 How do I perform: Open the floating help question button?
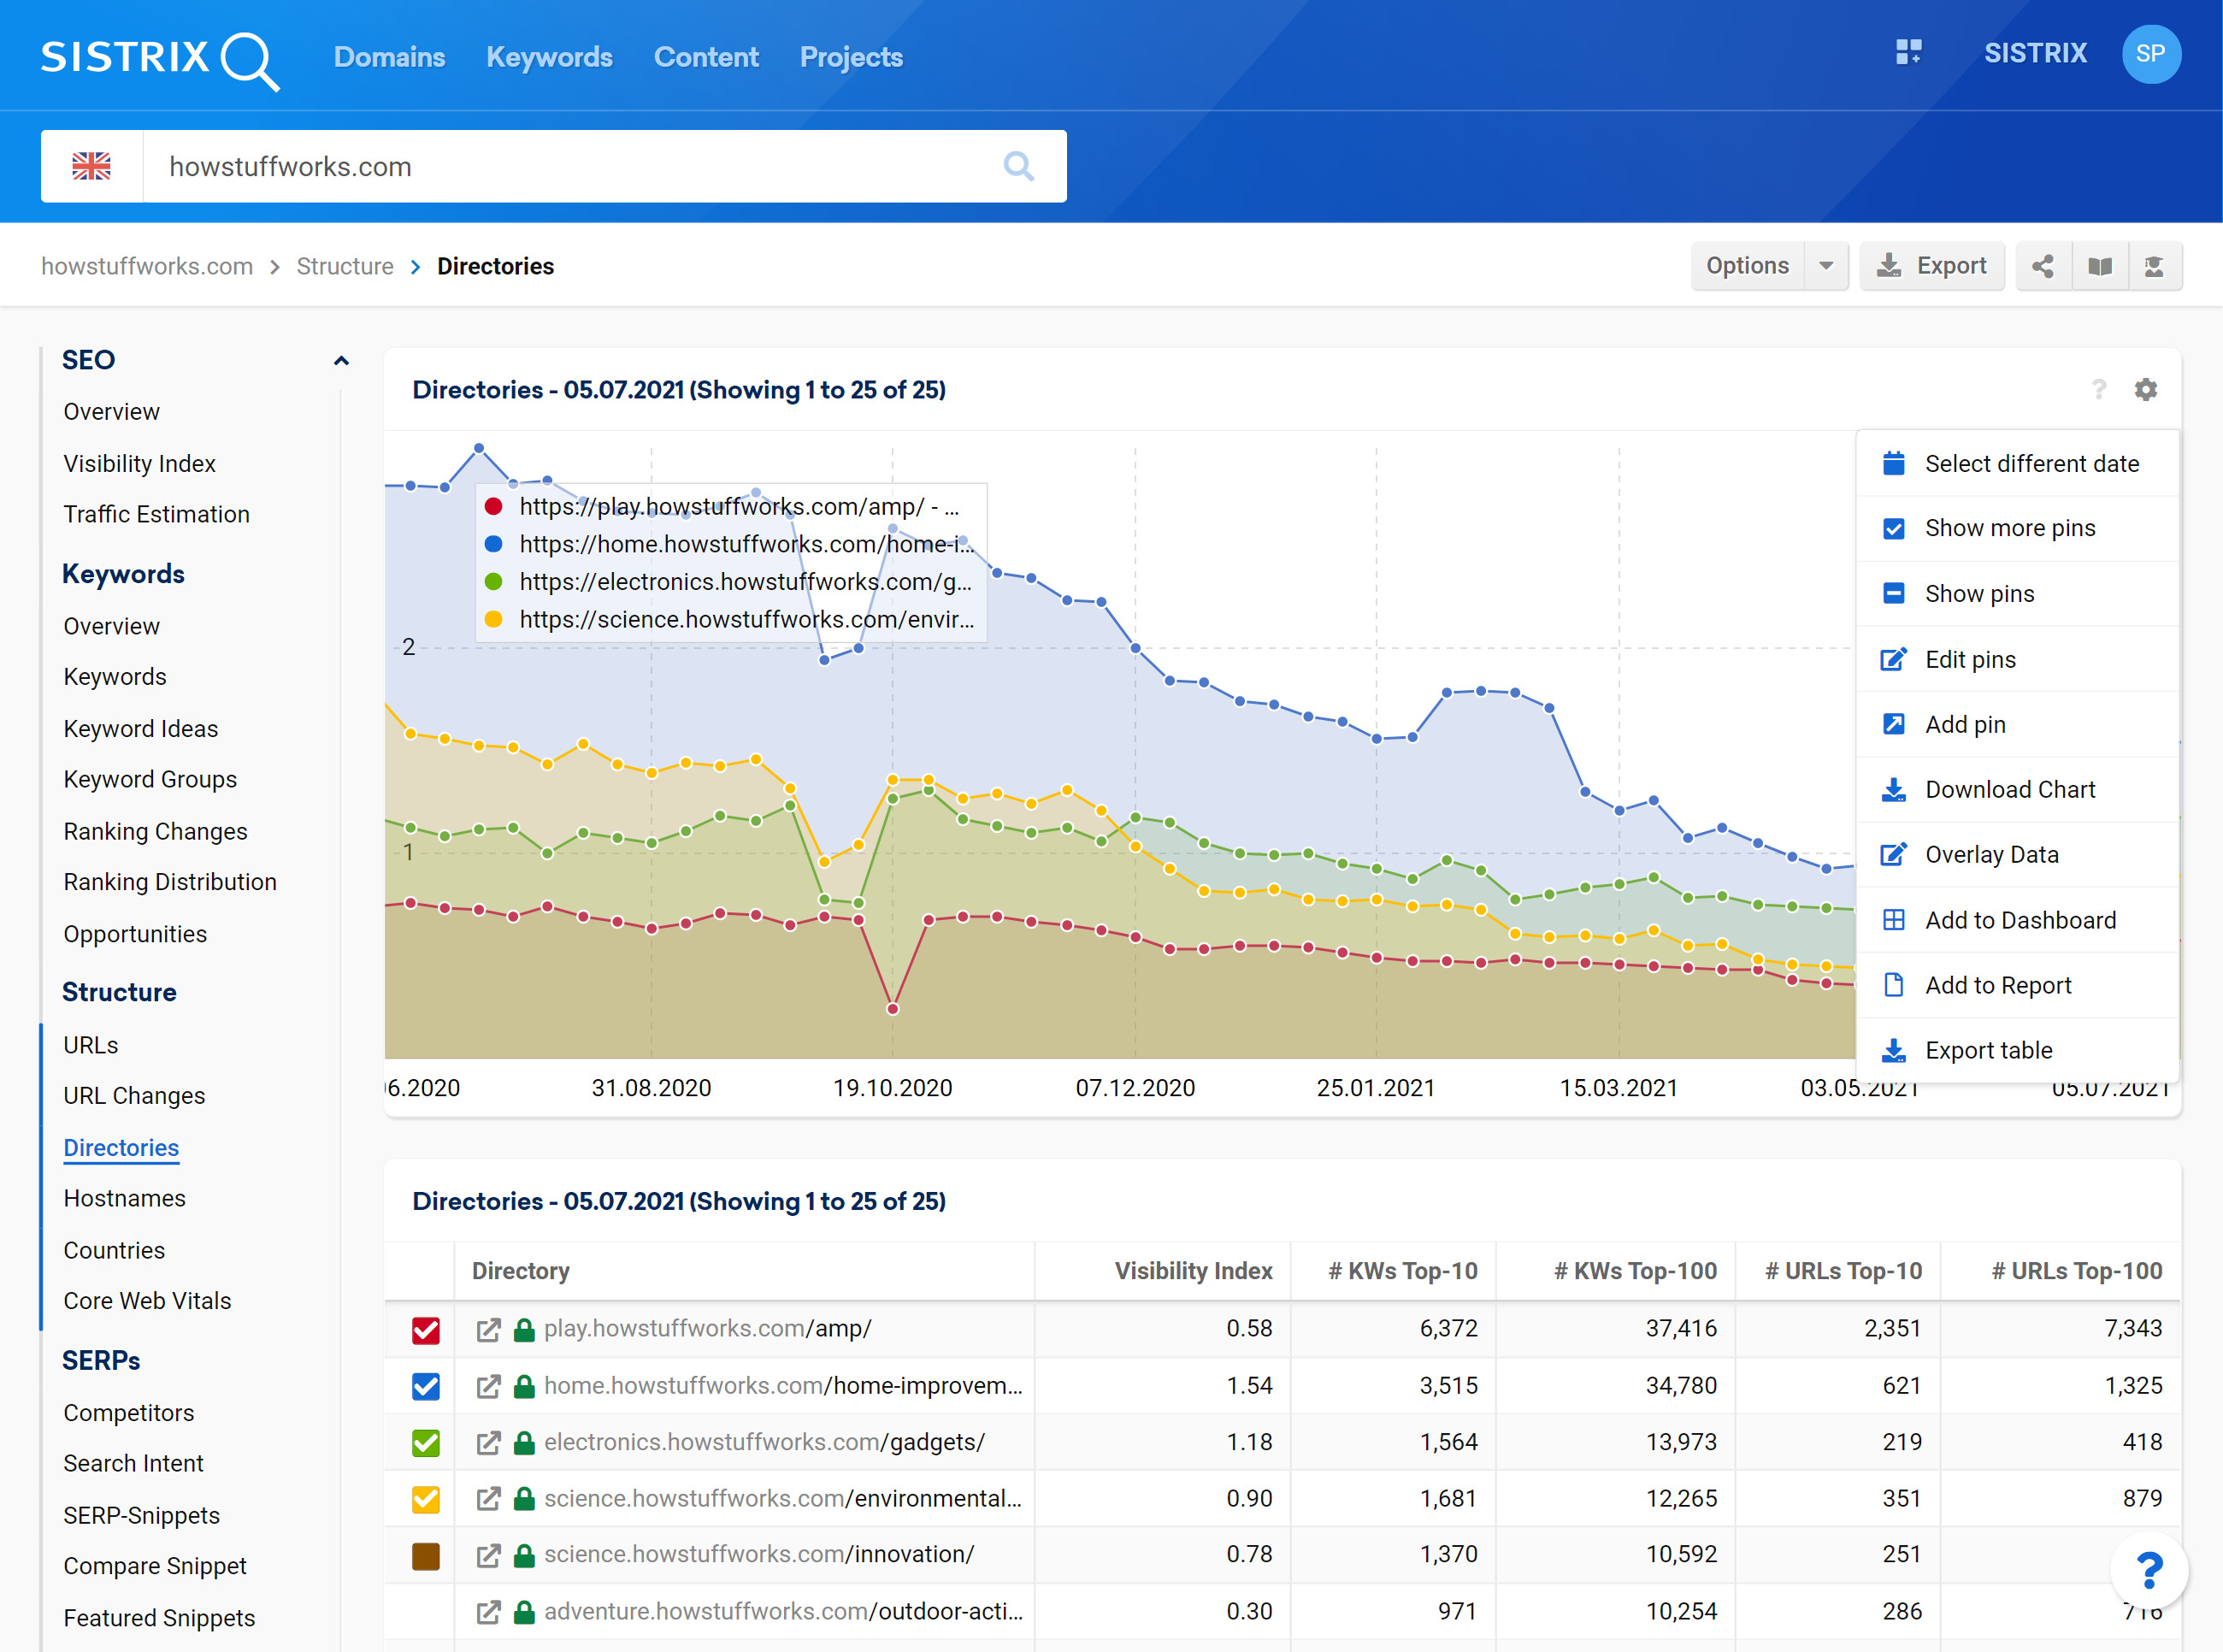click(2149, 1572)
